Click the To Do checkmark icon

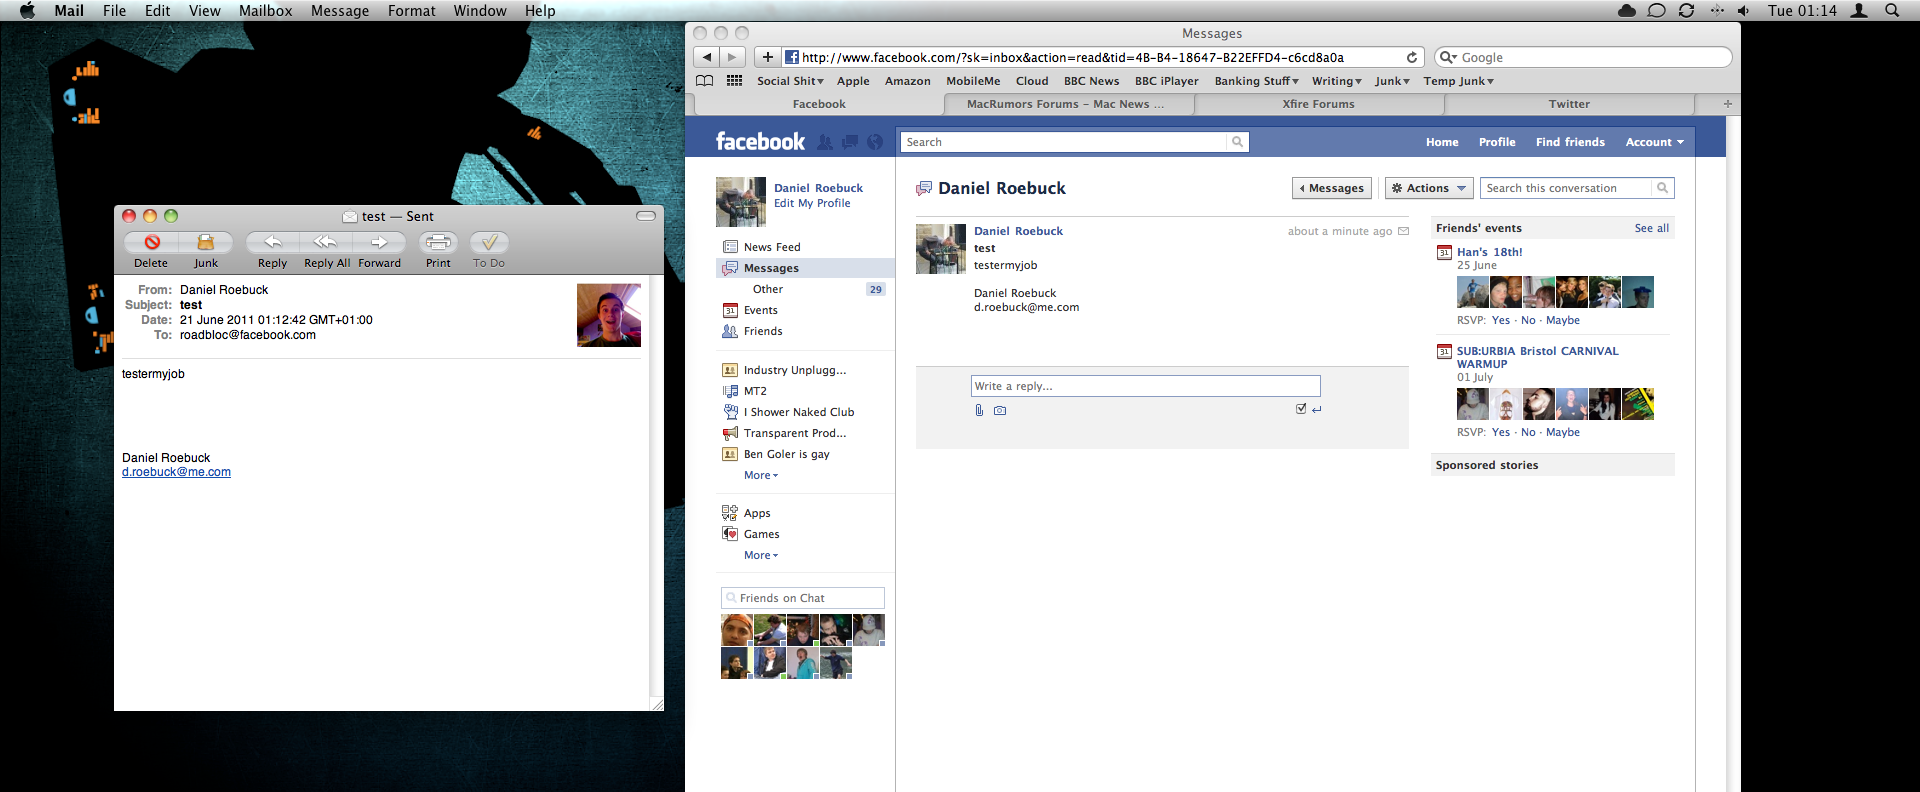click(x=489, y=242)
